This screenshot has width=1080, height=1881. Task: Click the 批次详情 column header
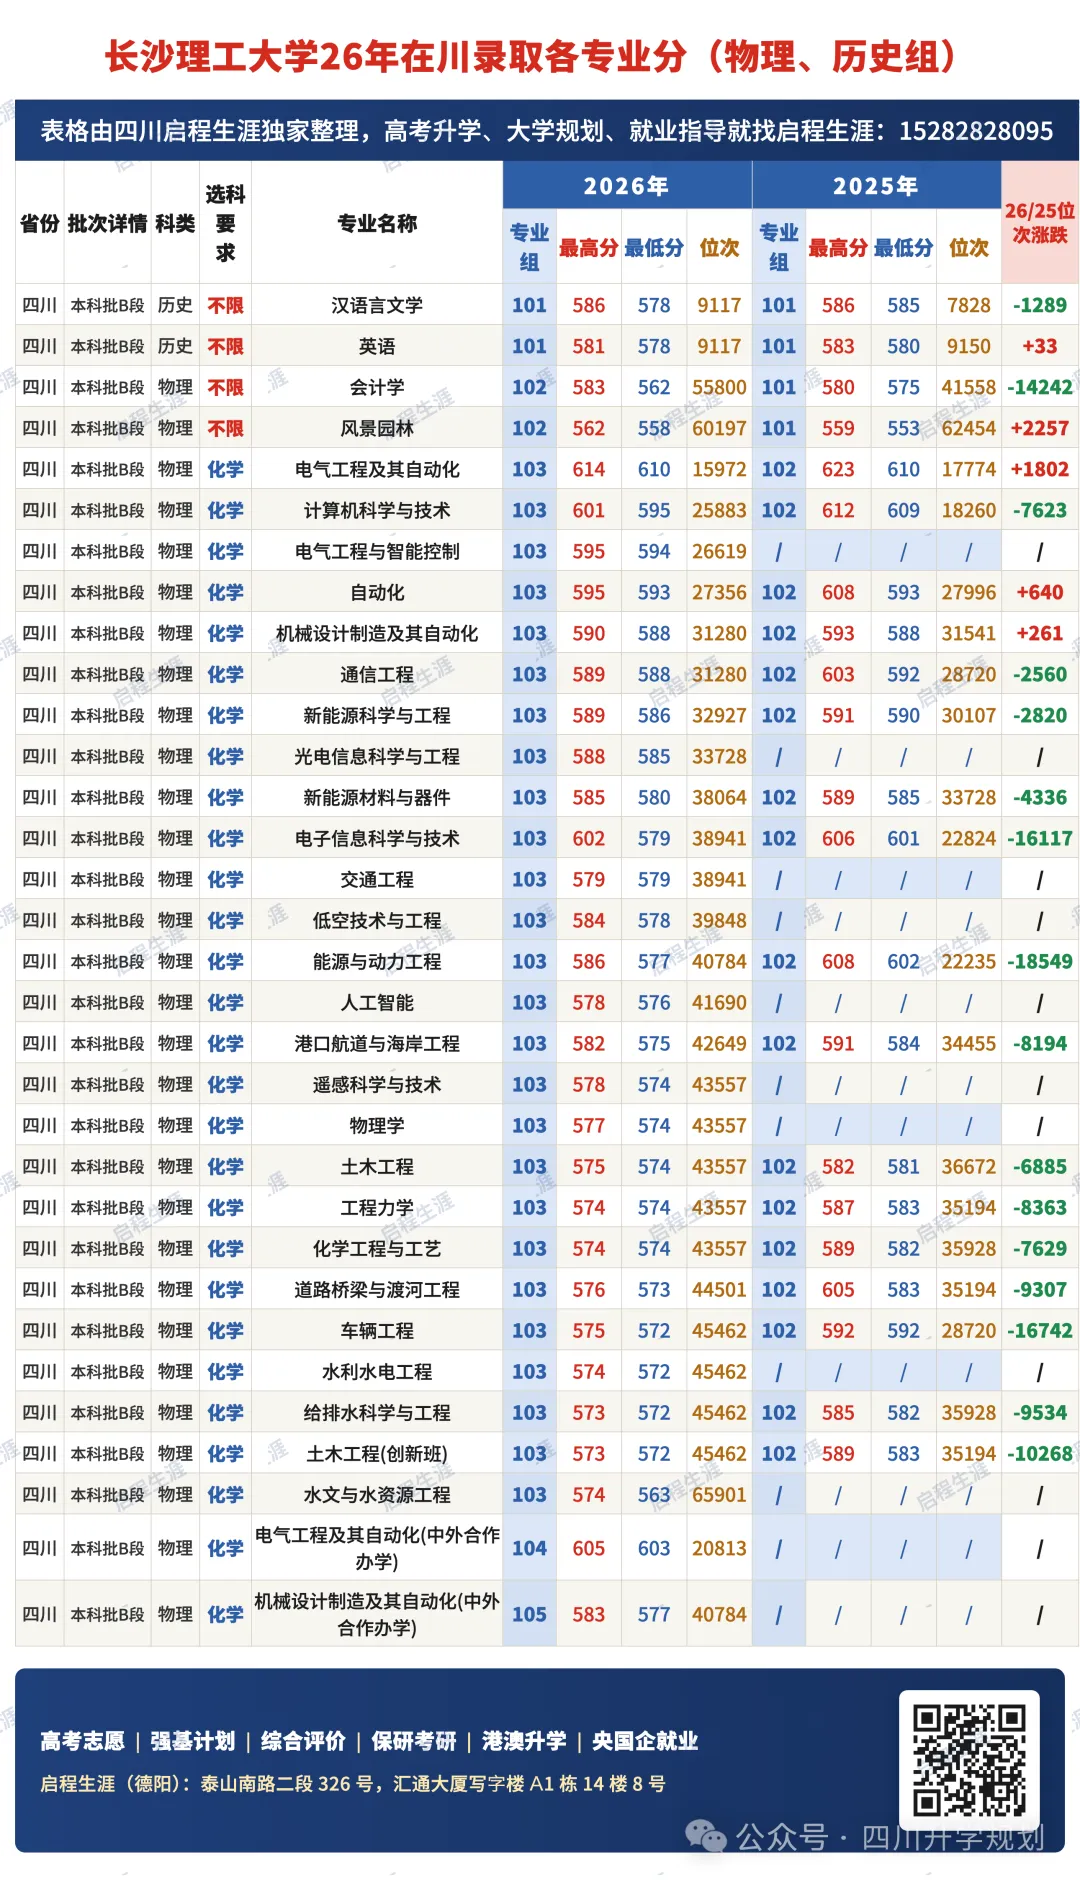(107, 223)
